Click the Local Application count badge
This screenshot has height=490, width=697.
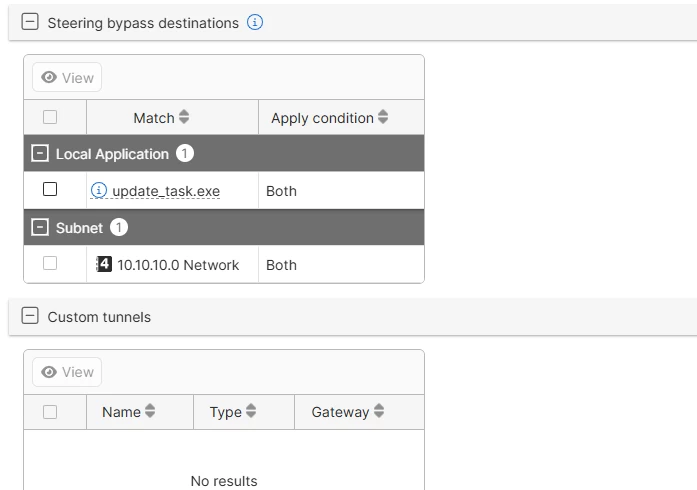click(184, 153)
